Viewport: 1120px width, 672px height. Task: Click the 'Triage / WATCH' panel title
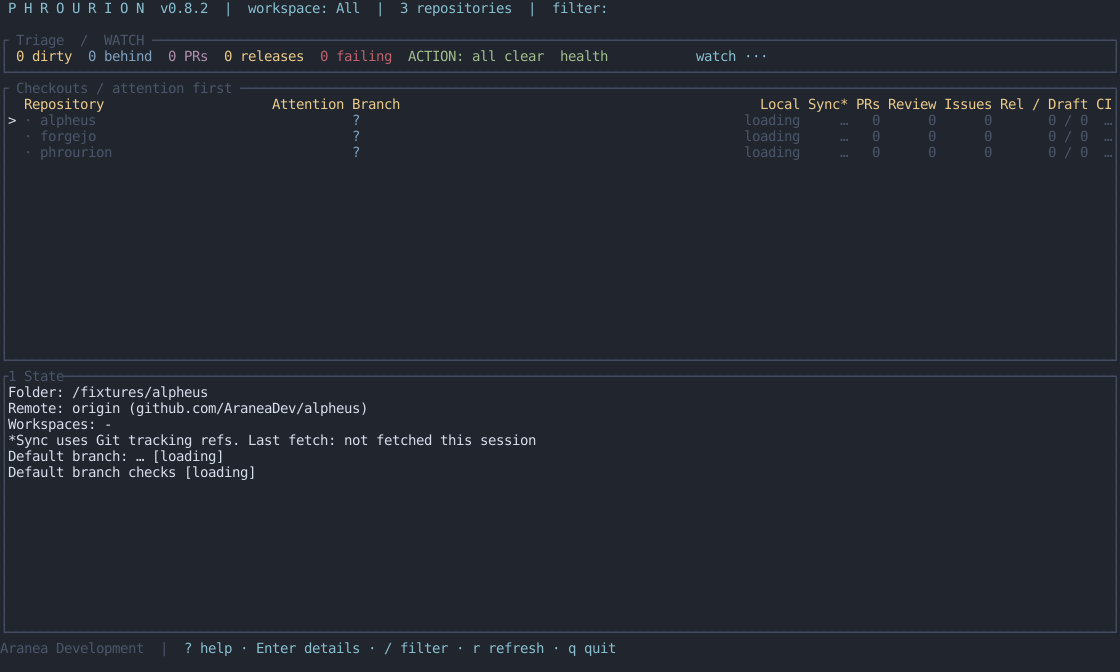(80, 41)
